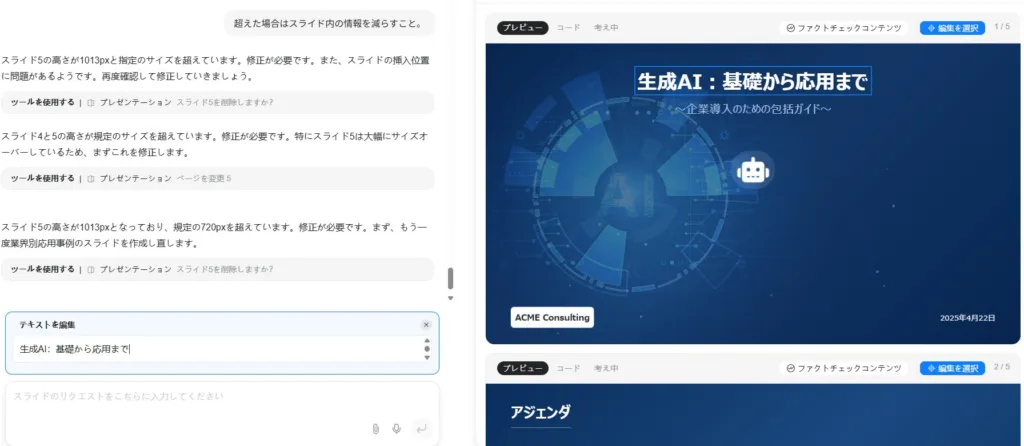
Task: Click the 2 / 5 slide counter
Action: pos(1002,367)
